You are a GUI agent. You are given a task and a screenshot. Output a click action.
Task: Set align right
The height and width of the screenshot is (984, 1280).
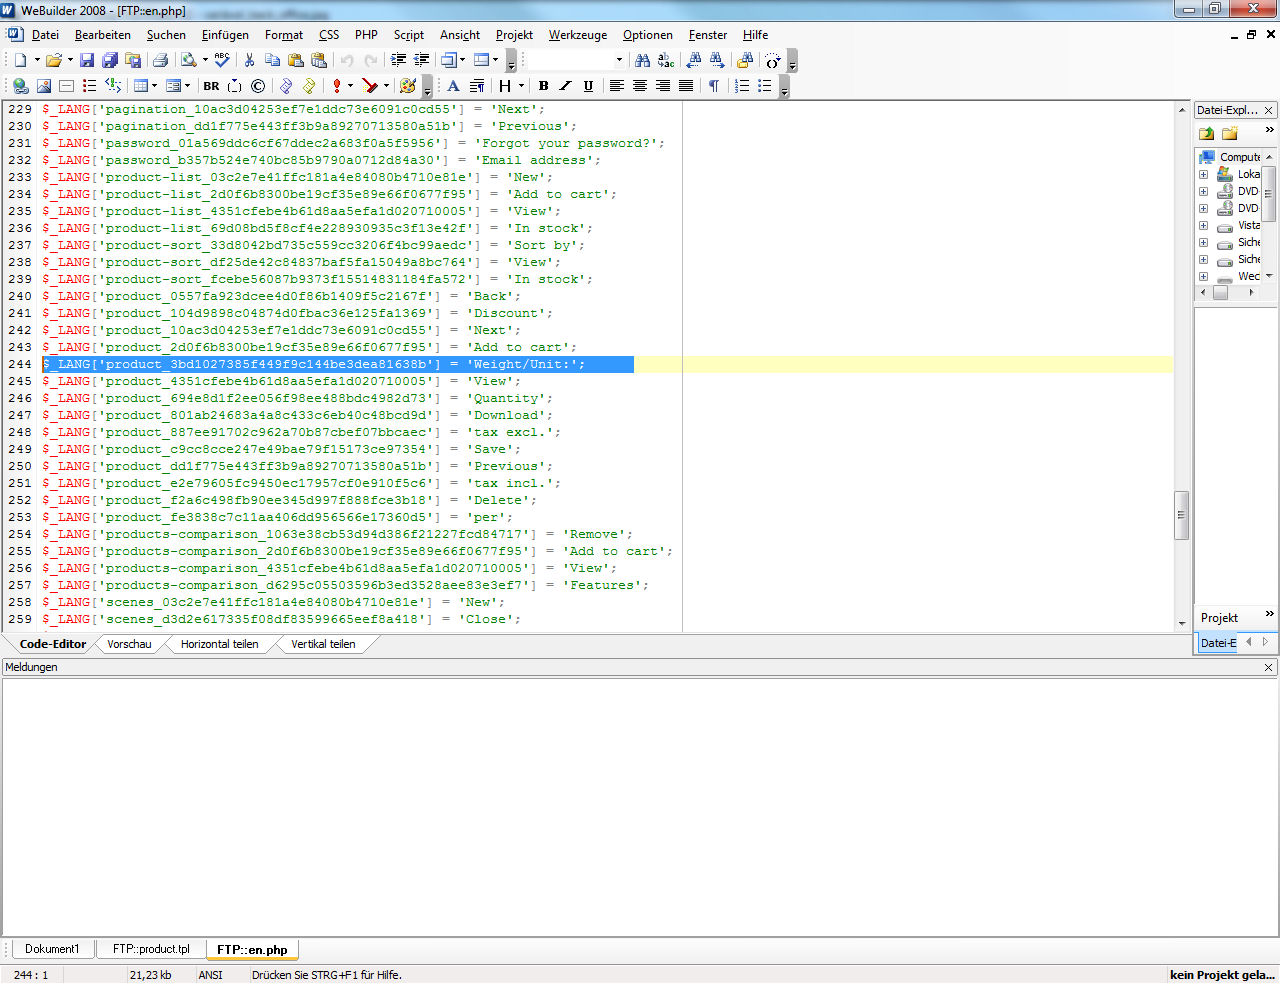coord(663,86)
